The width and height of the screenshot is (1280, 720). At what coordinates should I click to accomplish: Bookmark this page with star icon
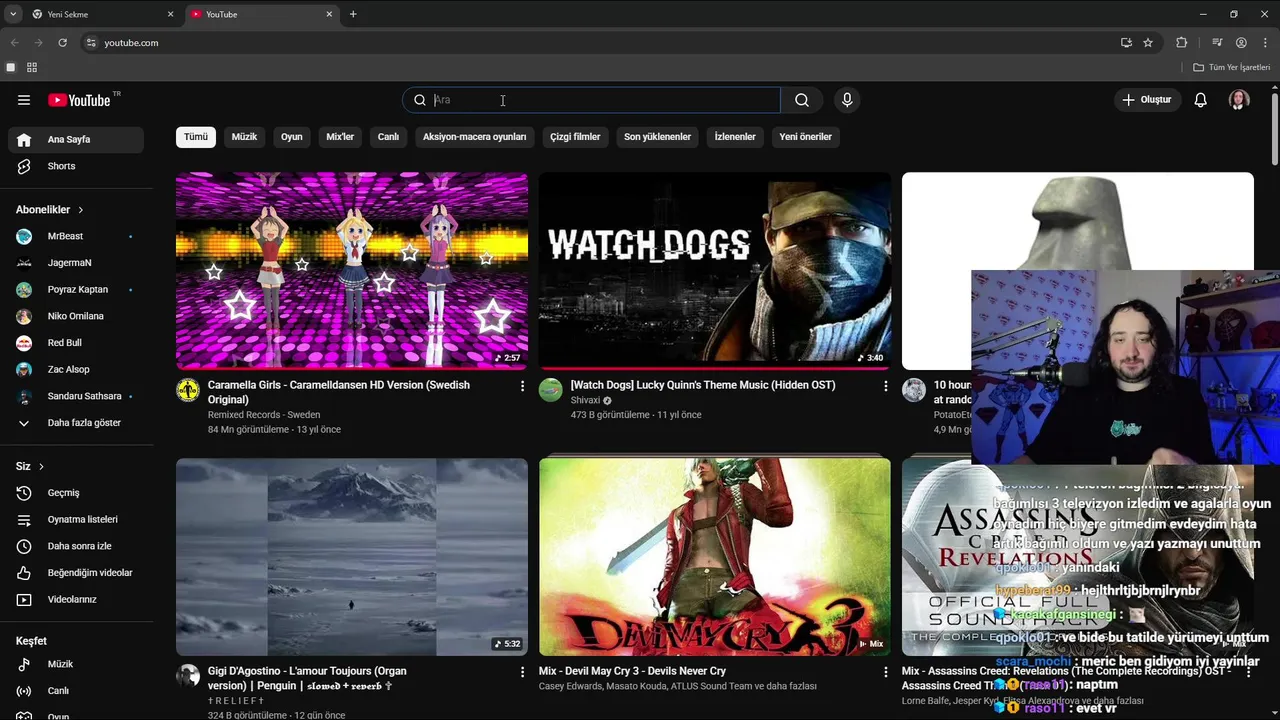coord(1148,43)
